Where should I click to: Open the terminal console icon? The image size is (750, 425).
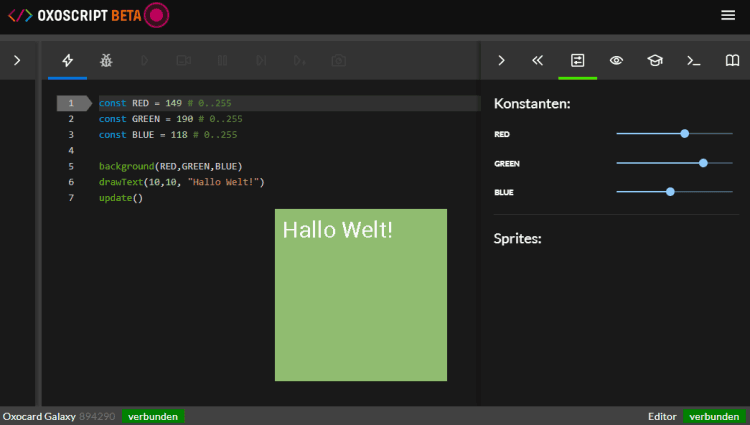coord(693,61)
